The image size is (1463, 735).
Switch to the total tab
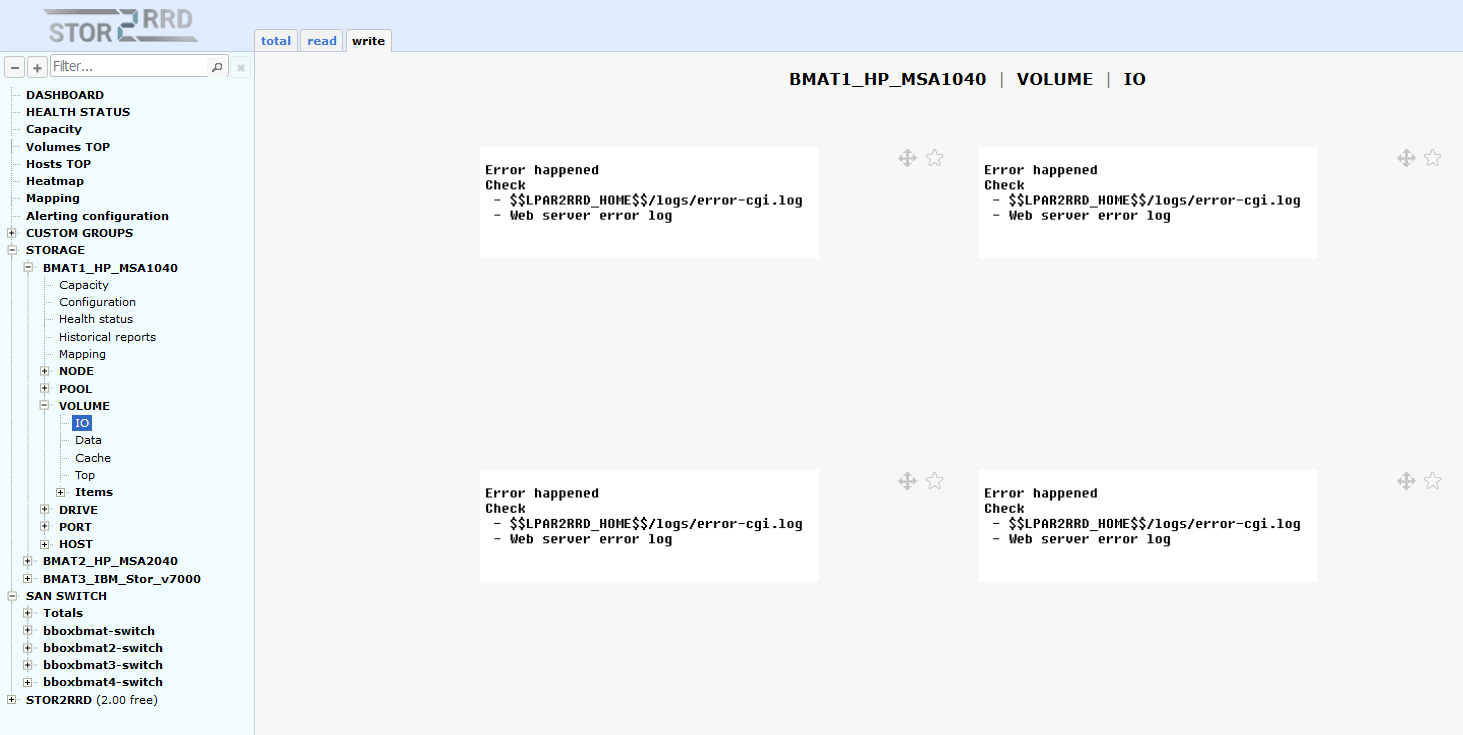point(276,41)
